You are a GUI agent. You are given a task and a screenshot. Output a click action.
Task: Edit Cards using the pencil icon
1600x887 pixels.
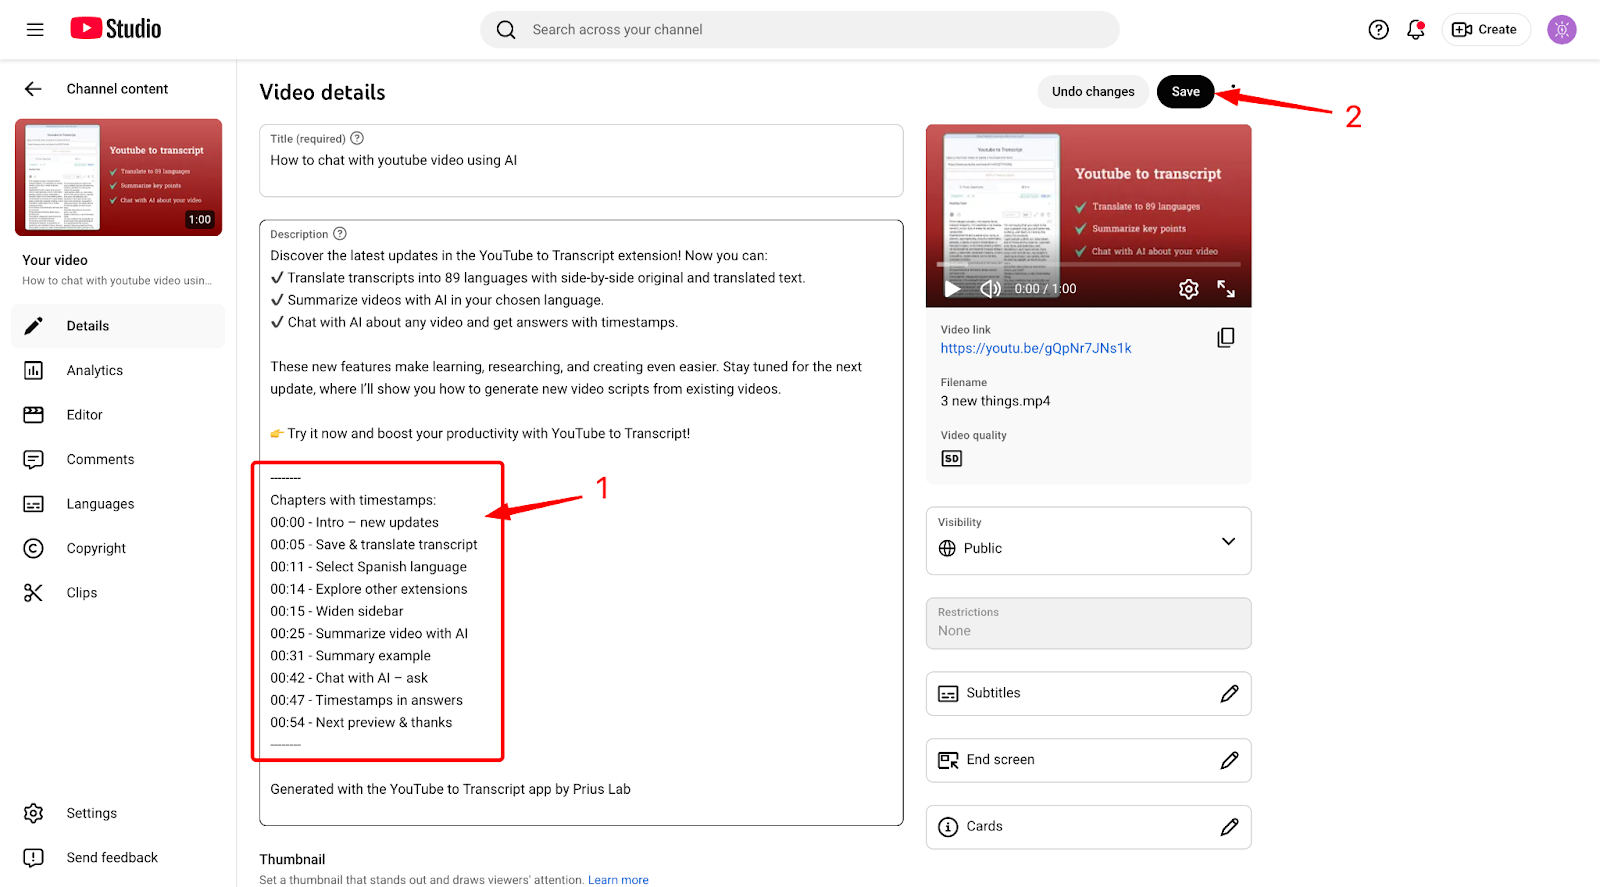pos(1229,827)
